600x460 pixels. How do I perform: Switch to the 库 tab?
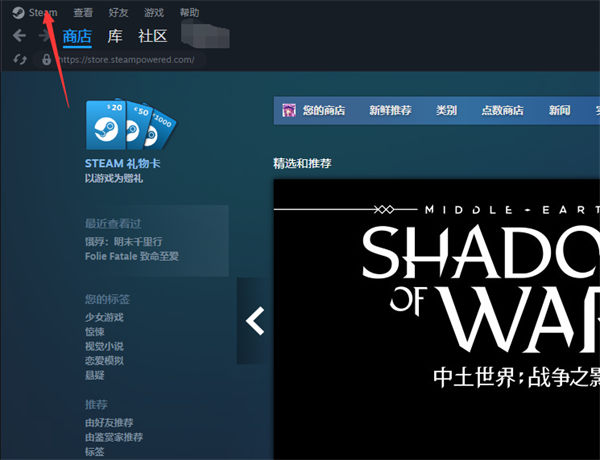click(114, 36)
